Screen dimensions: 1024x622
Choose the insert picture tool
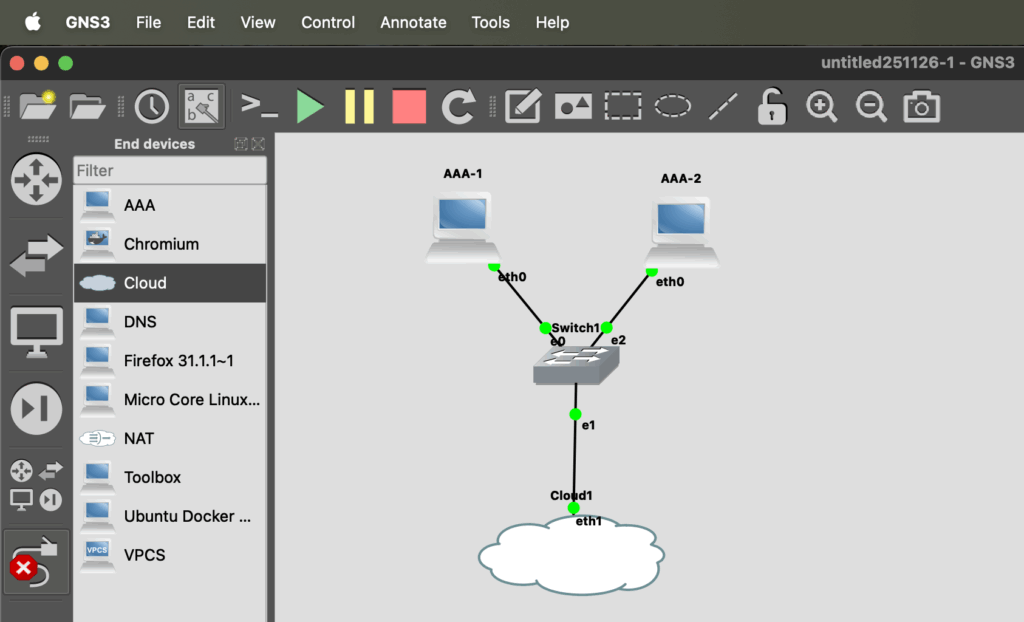coord(573,106)
